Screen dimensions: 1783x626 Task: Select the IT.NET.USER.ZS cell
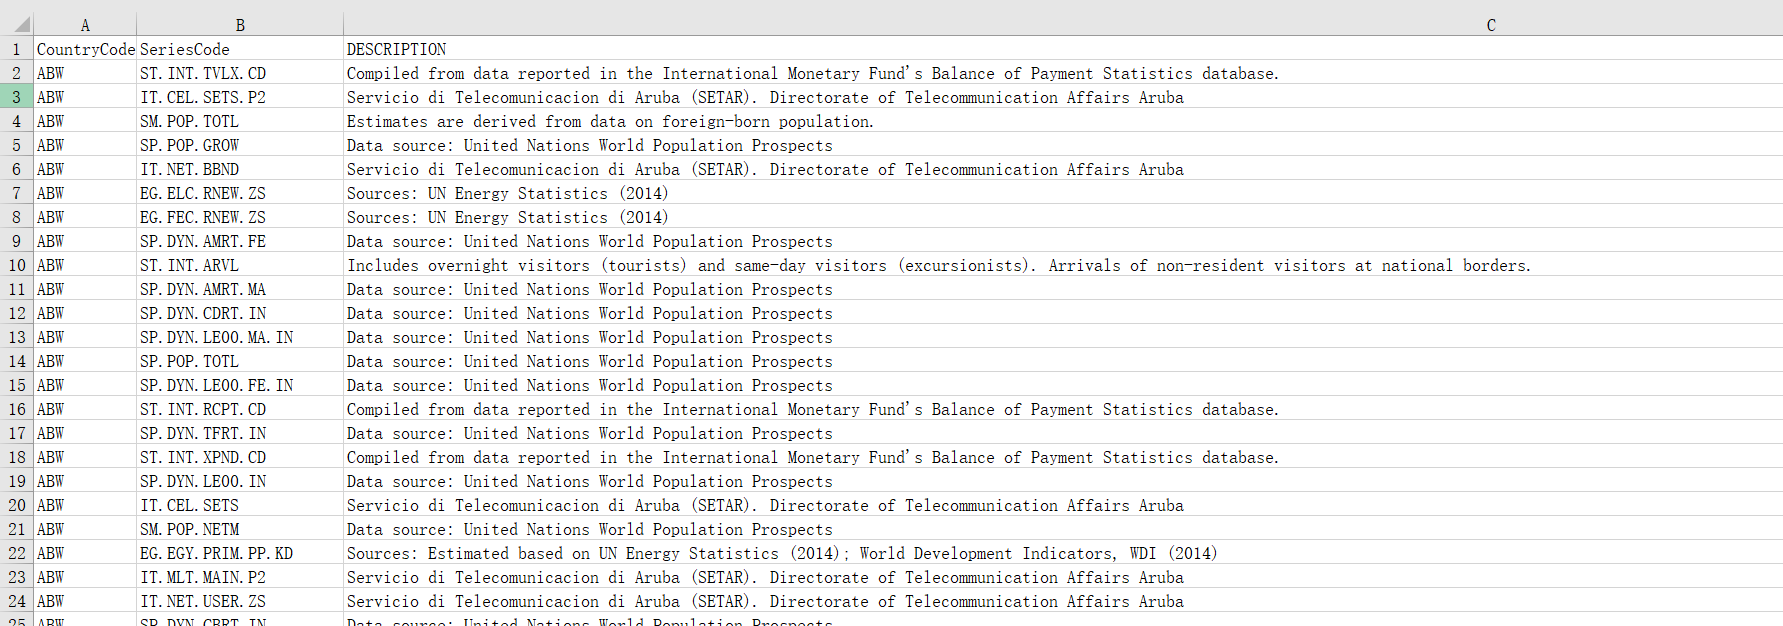coord(203,601)
